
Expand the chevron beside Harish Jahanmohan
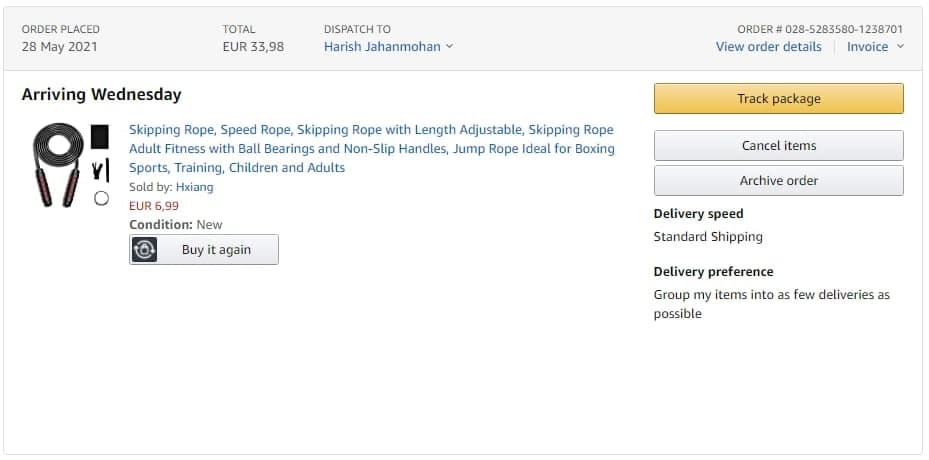[449, 47]
